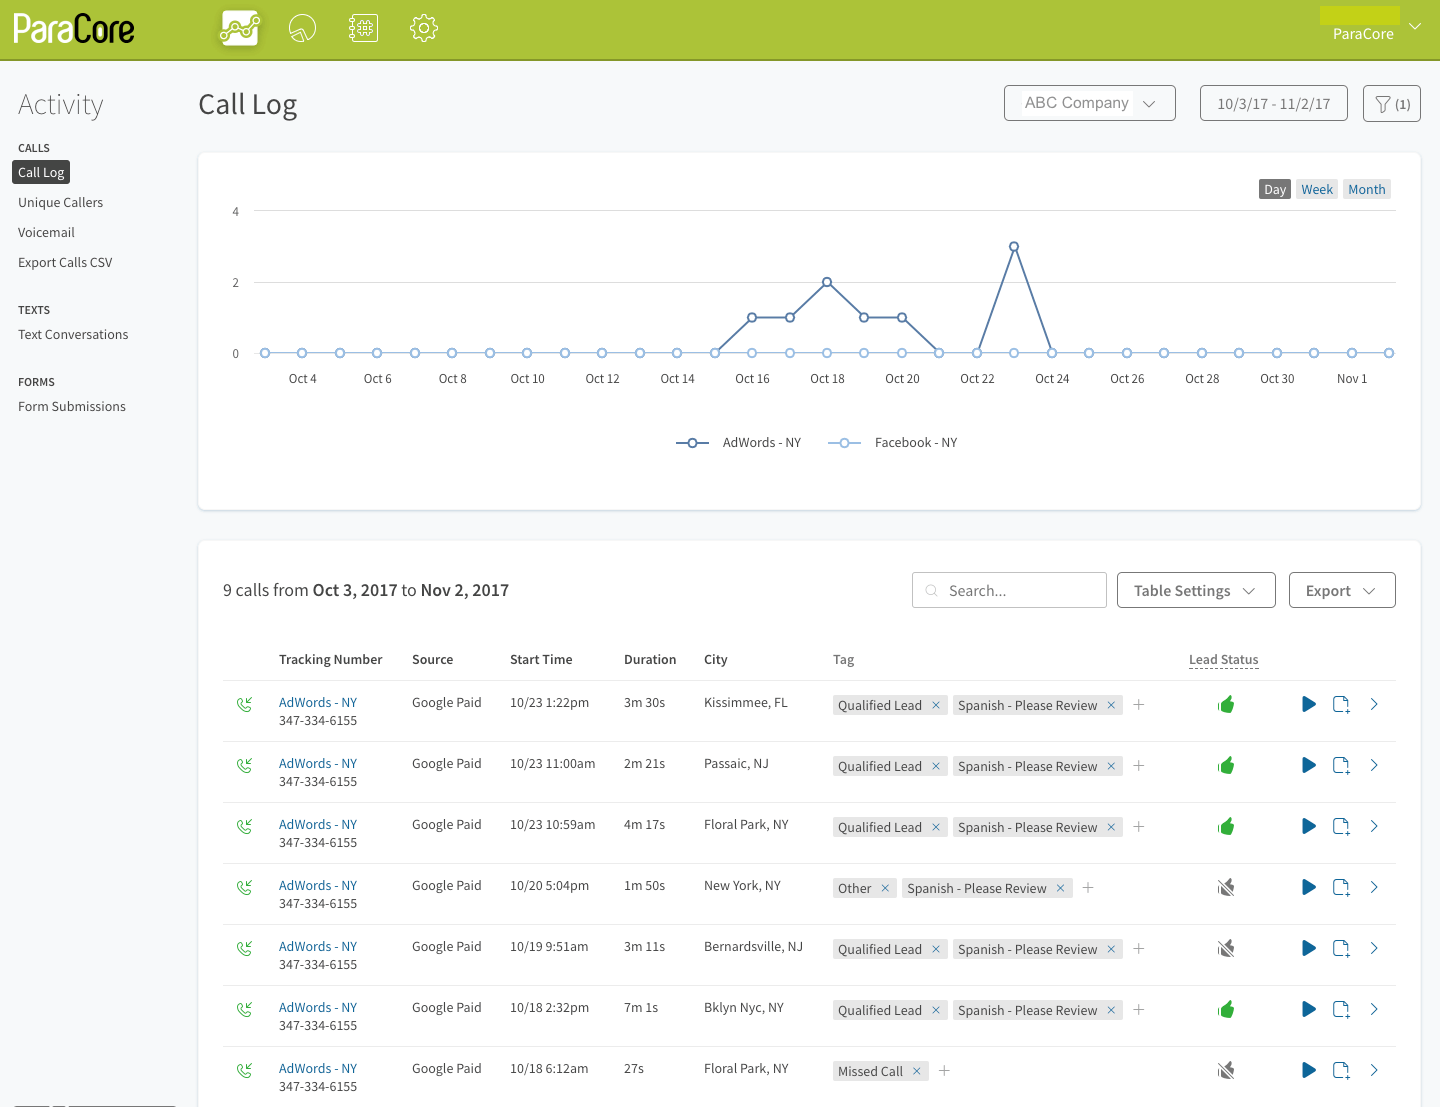Expand the ParaCore account menu arrow
Viewport: 1440px width, 1107px height.
[1415, 26]
